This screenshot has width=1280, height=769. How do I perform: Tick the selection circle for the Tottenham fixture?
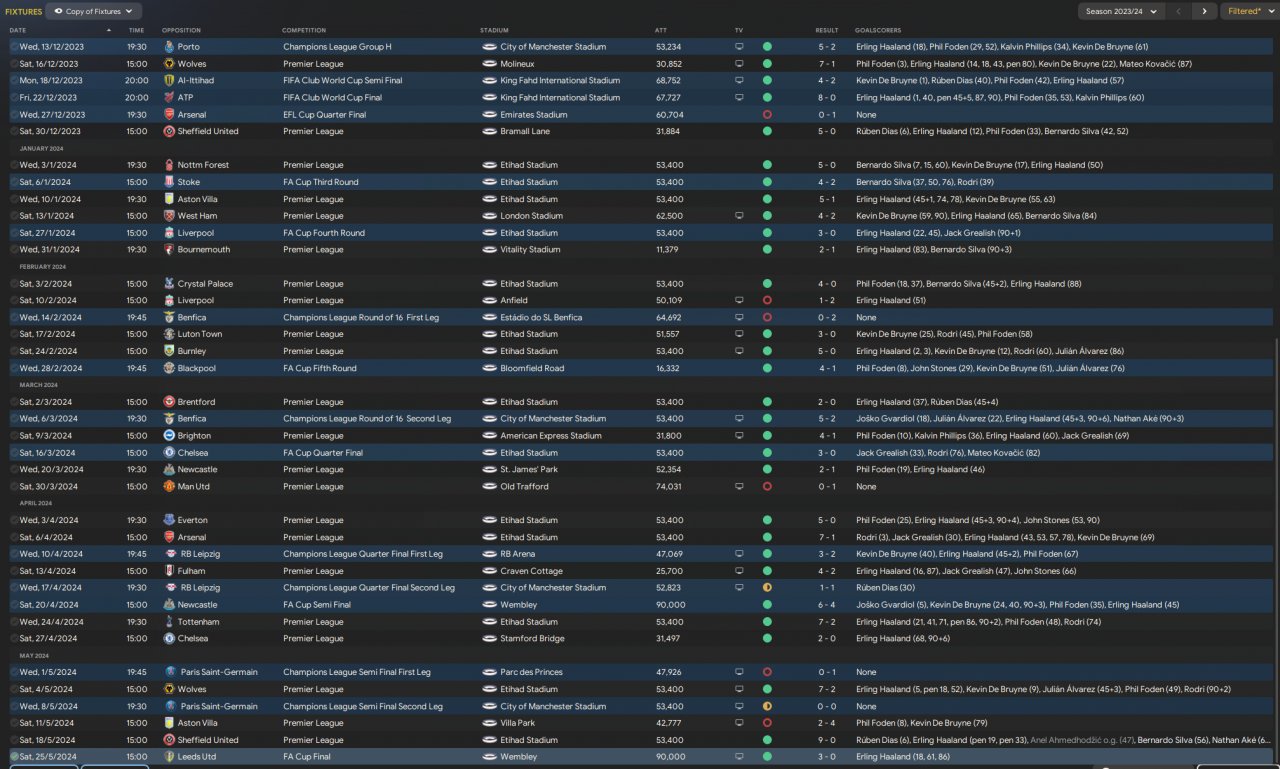tap(14, 622)
